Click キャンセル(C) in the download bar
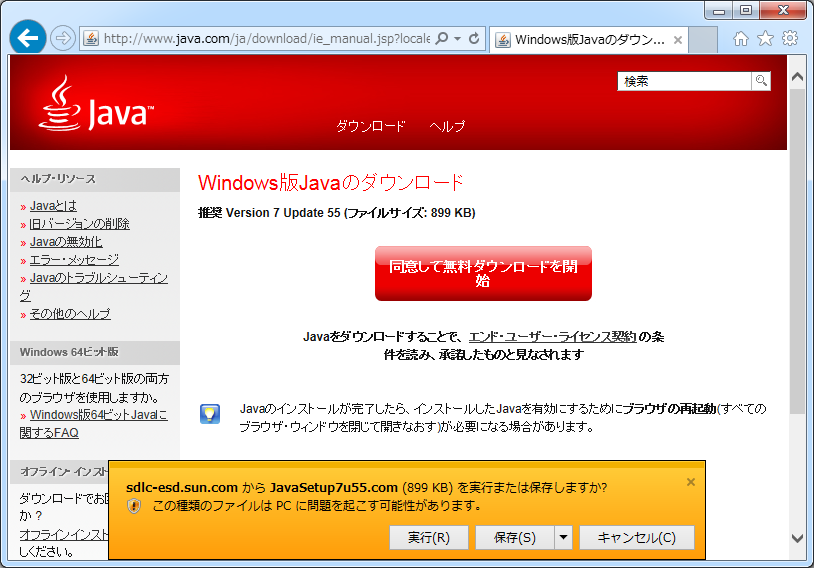The width and height of the screenshot is (814, 568). [x=637, y=537]
